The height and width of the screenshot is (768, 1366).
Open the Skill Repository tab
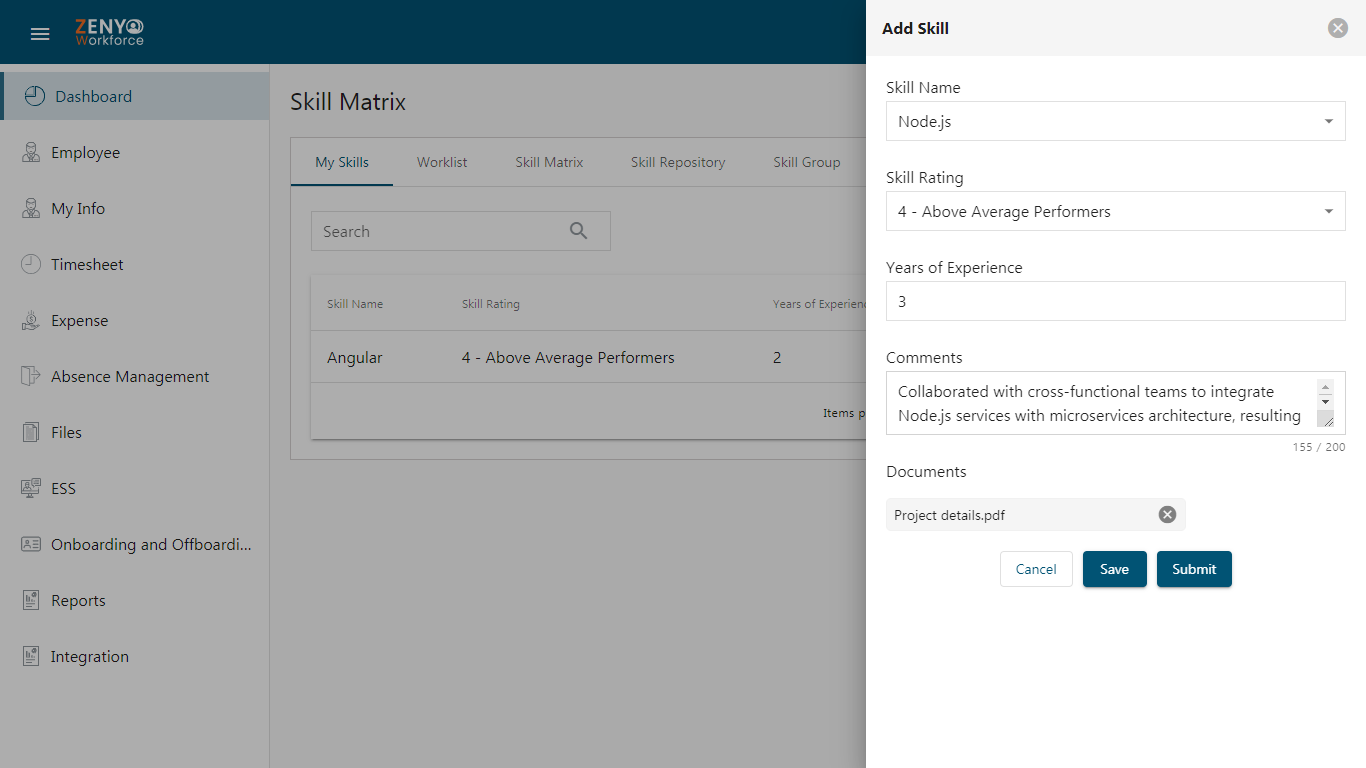tap(678, 162)
